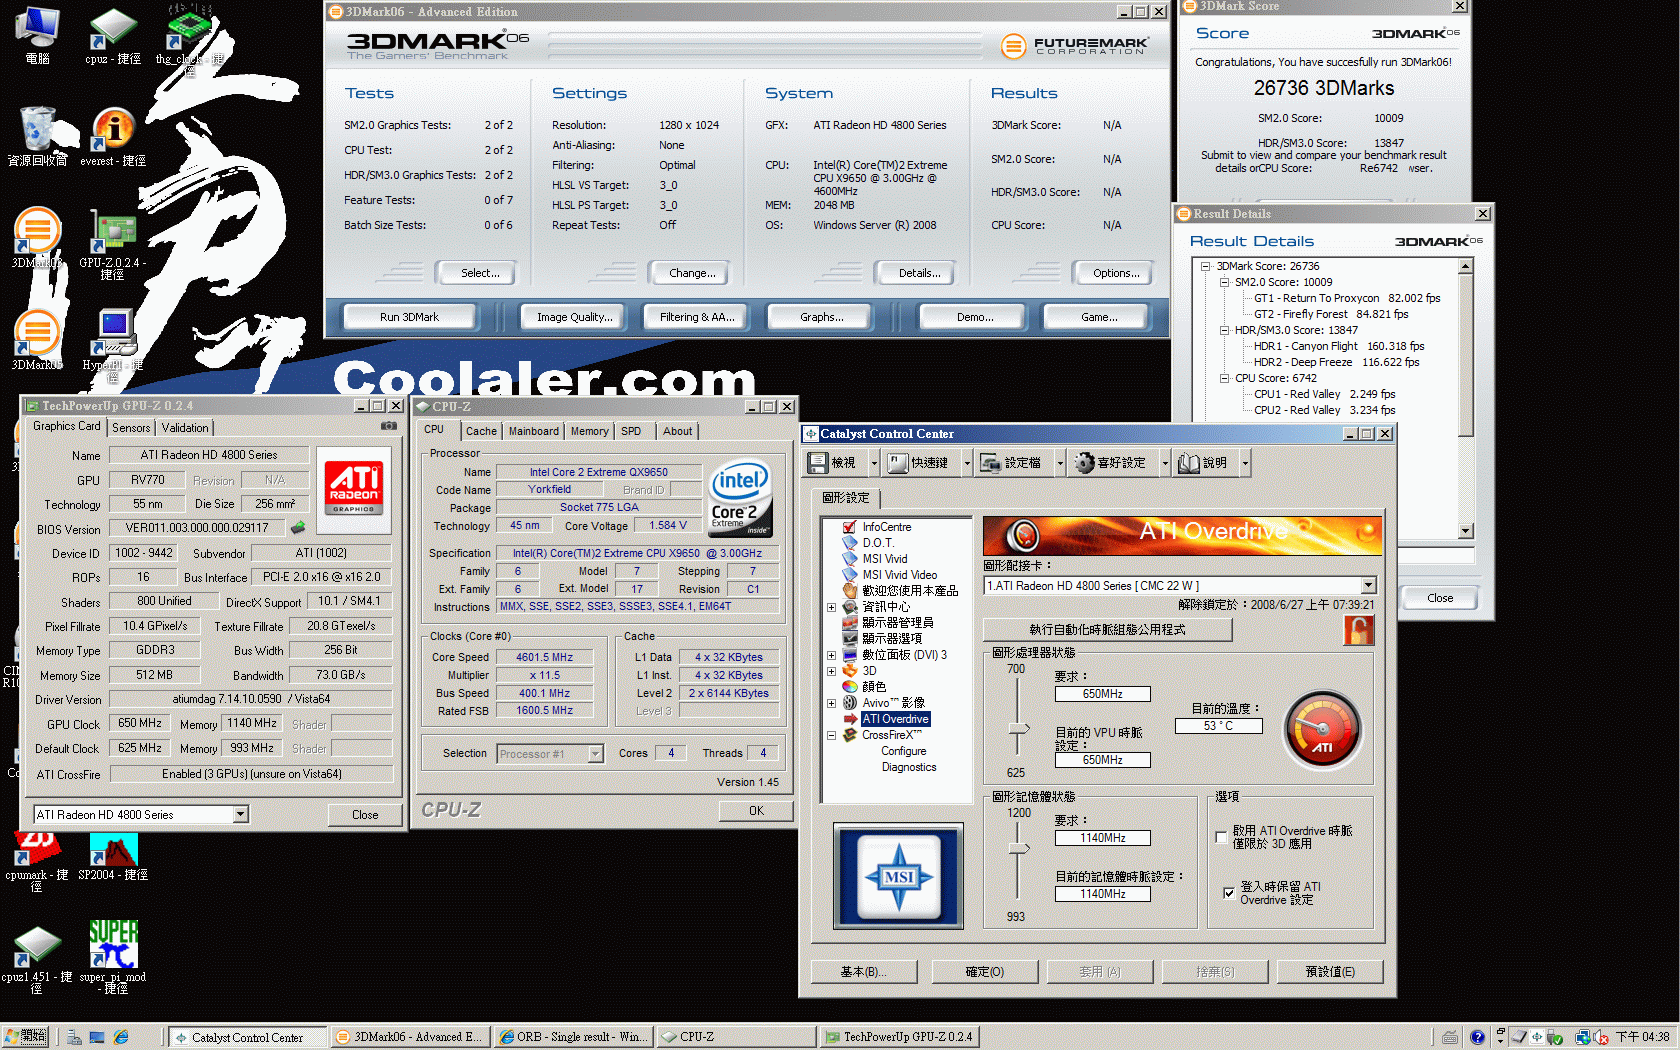Click the Graphs button in 3DMark06
Viewport: 1680px width, 1050px height.
(821, 317)
